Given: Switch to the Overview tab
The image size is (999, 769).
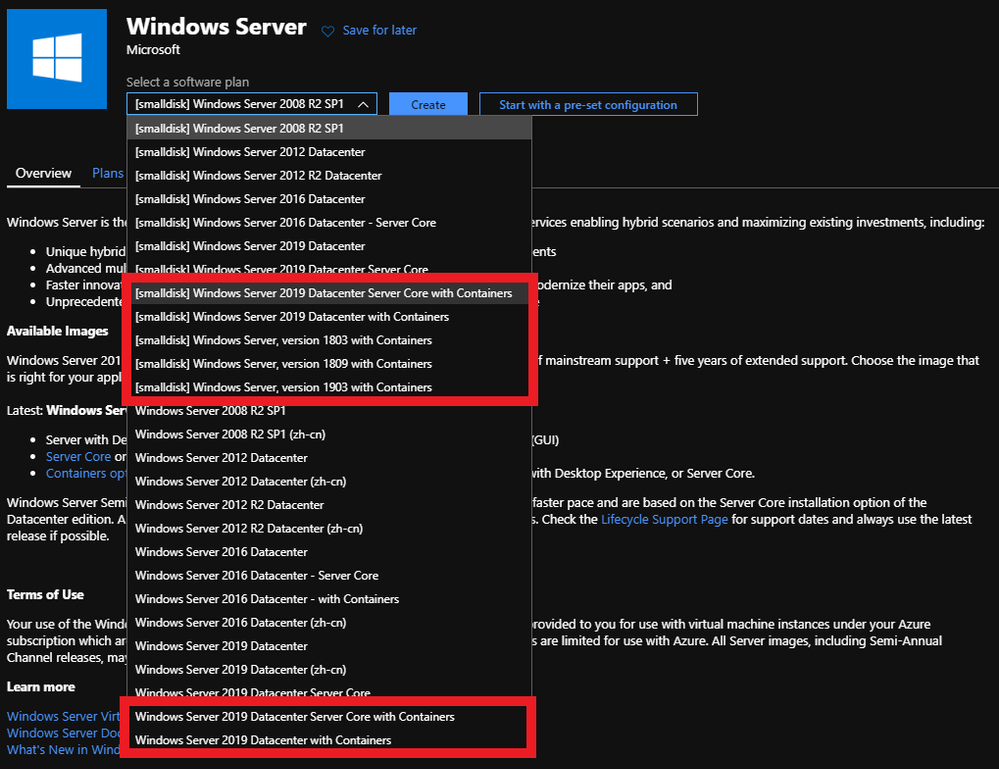Looking at the screenshot, I should pos(43,173).
